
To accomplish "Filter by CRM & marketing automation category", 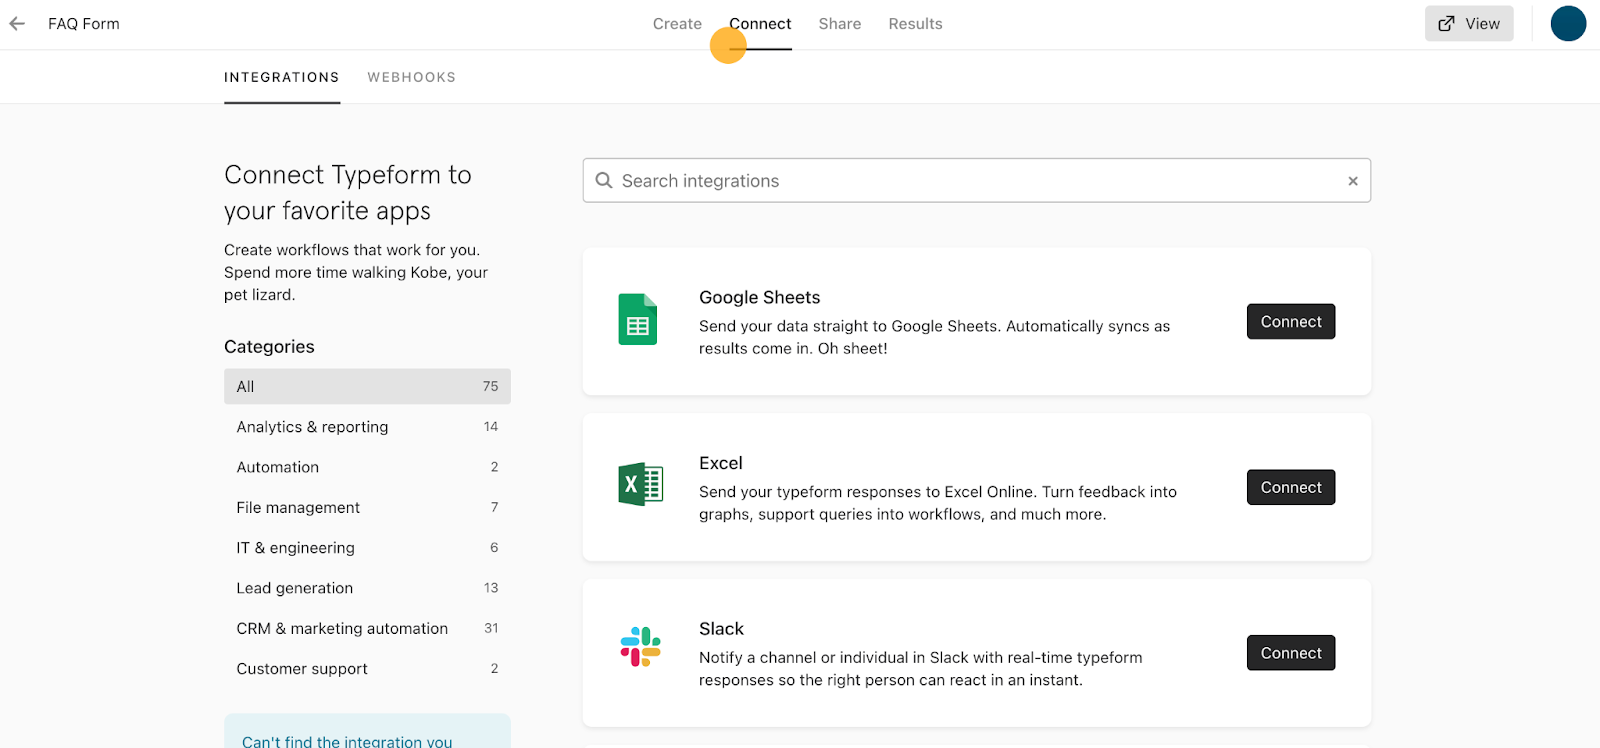I will click(x=367, y=628).
